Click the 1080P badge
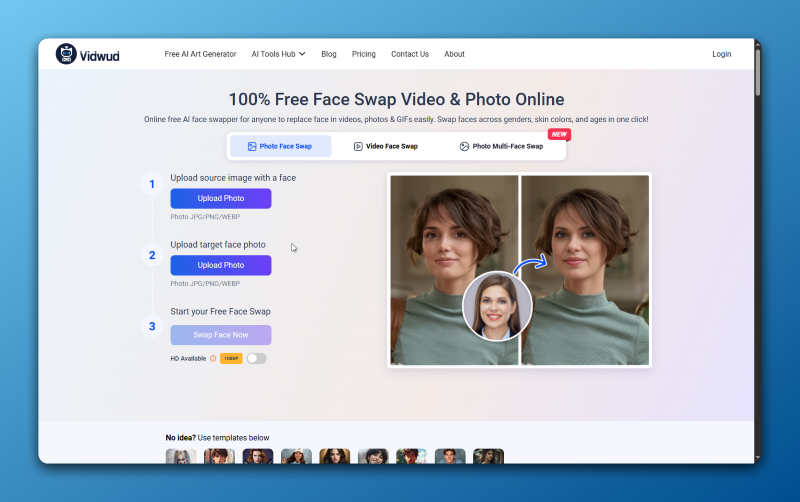800x502 pixels. (x=231, y=359)
